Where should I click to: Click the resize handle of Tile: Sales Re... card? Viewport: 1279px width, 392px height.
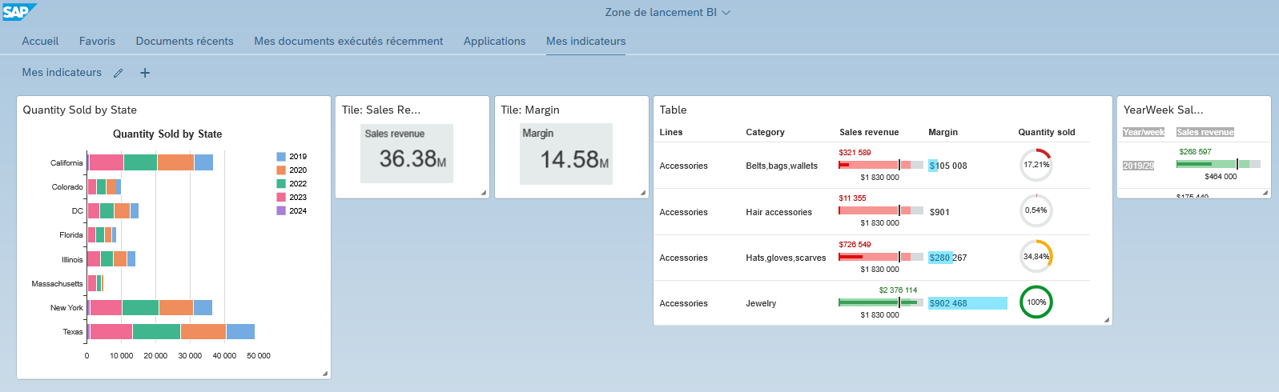[x=483, y=192]
